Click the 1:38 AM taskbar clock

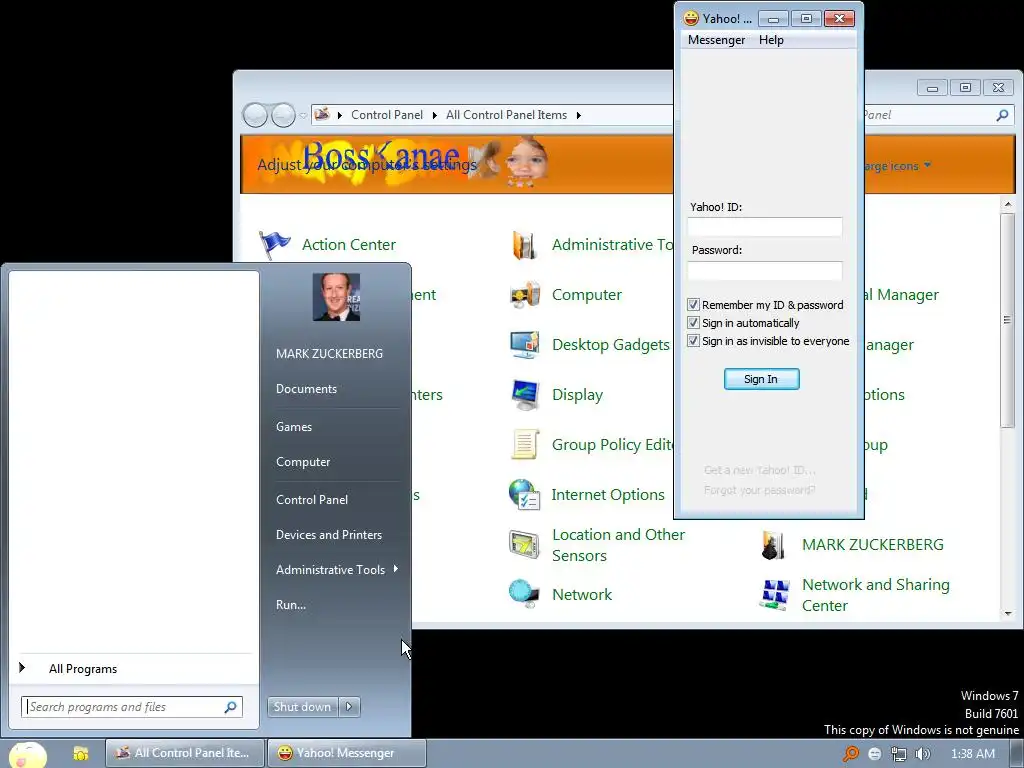click(973, 754)
